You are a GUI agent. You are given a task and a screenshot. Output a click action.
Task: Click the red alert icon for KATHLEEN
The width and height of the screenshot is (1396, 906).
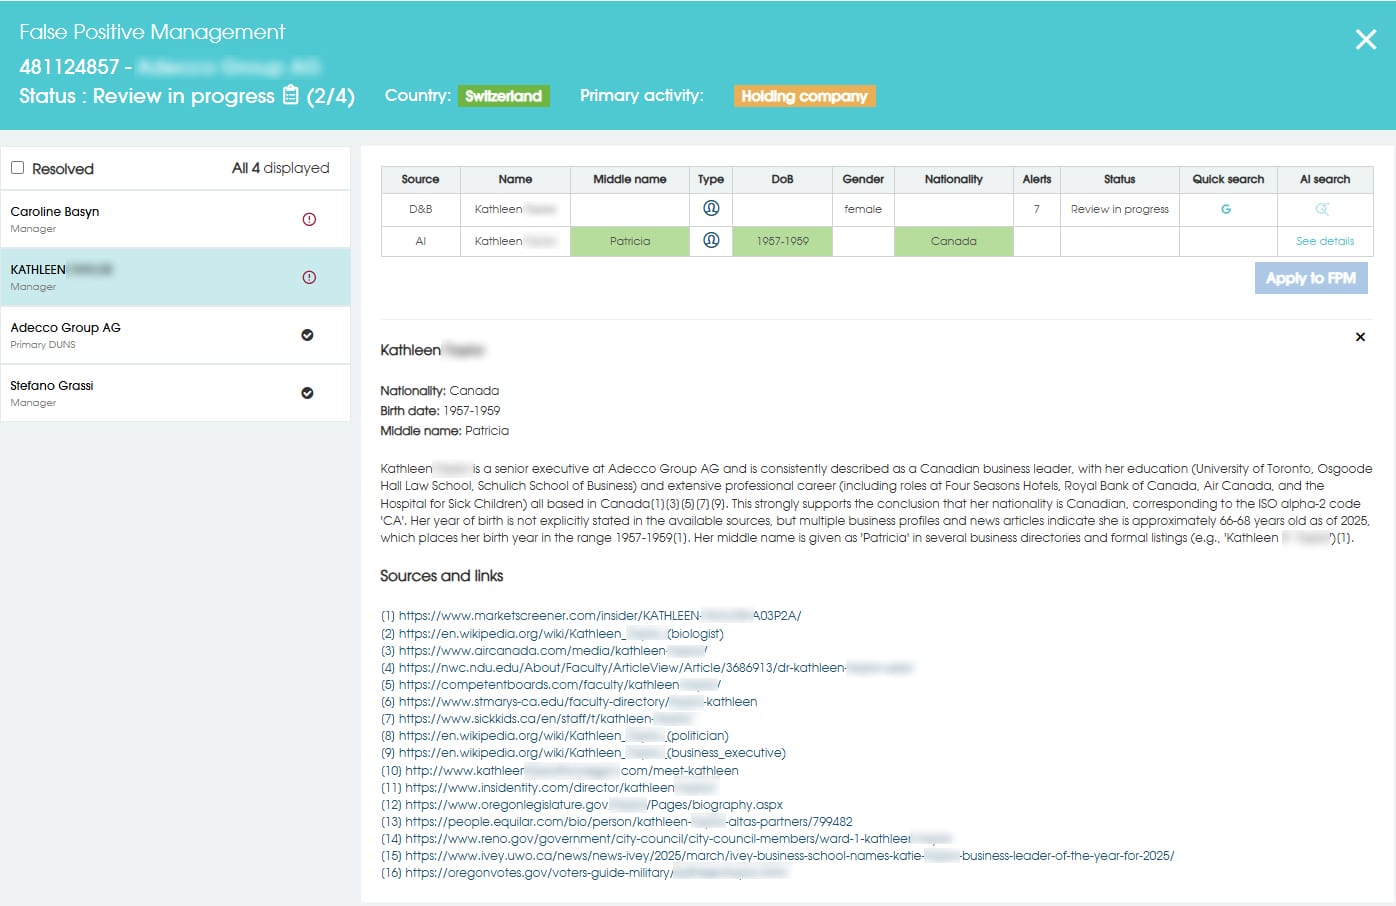pyautogui.click(x=309, y=277)
